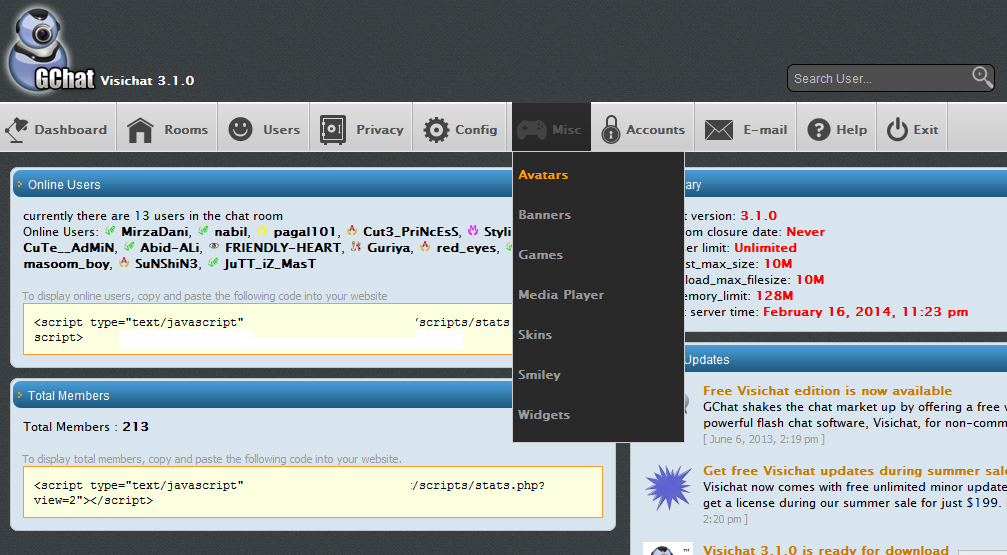Image resolution: width=1007 pixels, height=555 pixels.
Task: Click icon next to Abid-ALi
Action: point(129,247)
